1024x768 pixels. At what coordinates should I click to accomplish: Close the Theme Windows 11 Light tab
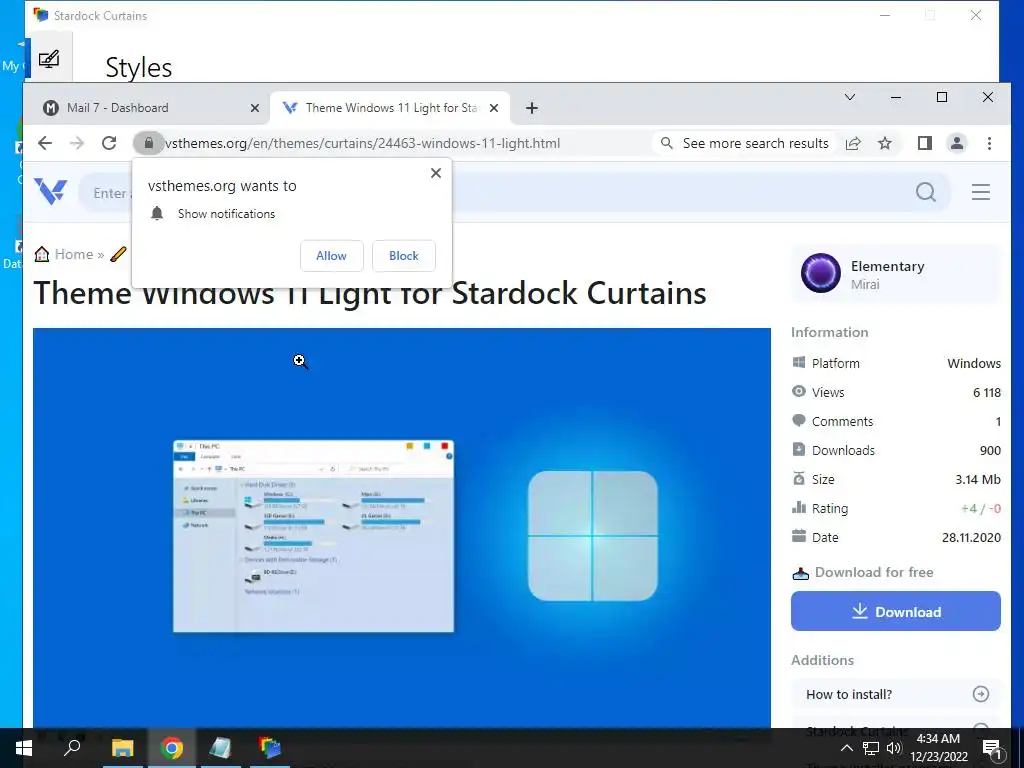coord(494,108)
